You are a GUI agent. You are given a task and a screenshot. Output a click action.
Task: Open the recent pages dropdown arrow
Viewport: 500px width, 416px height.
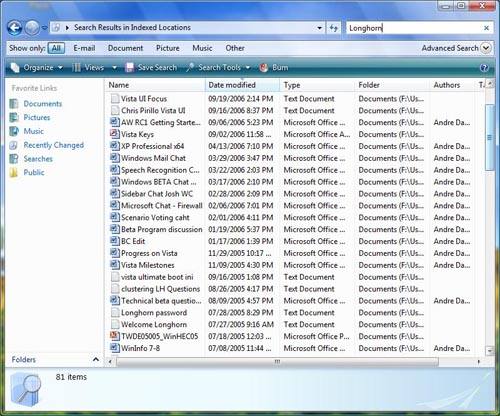(x=44, y=28)
